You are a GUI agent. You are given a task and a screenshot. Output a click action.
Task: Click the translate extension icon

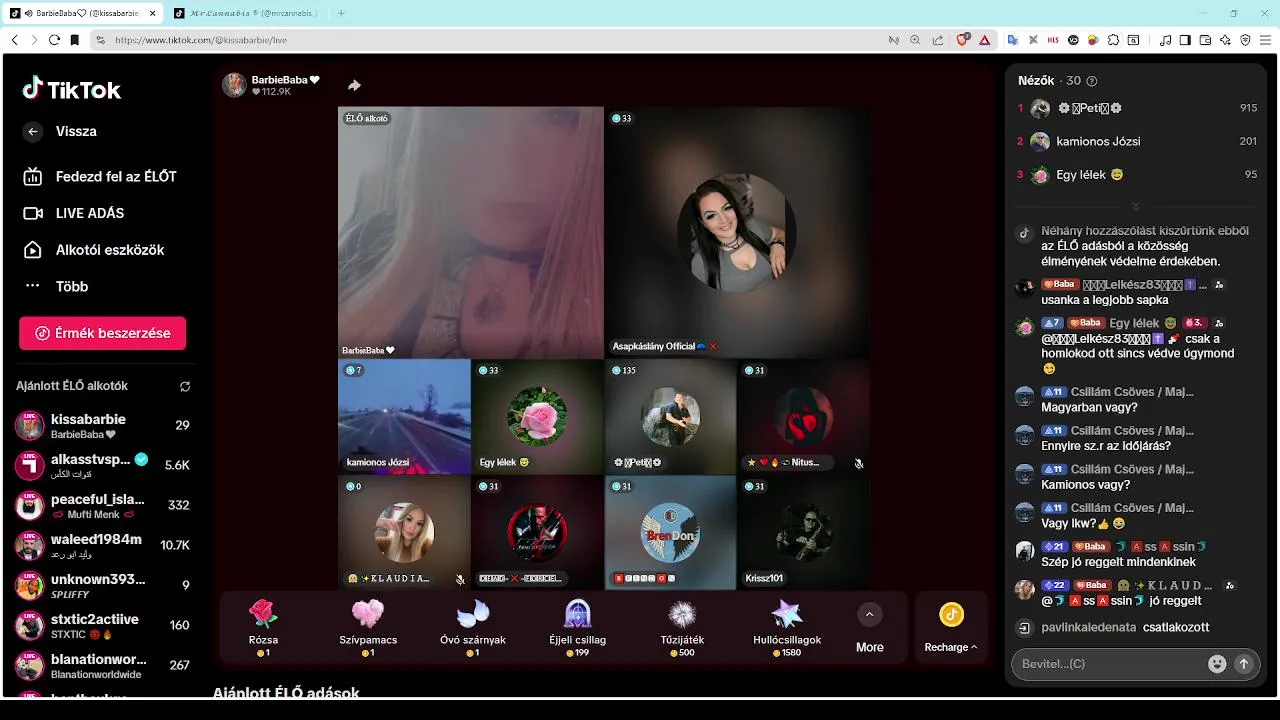(1012, 40)
